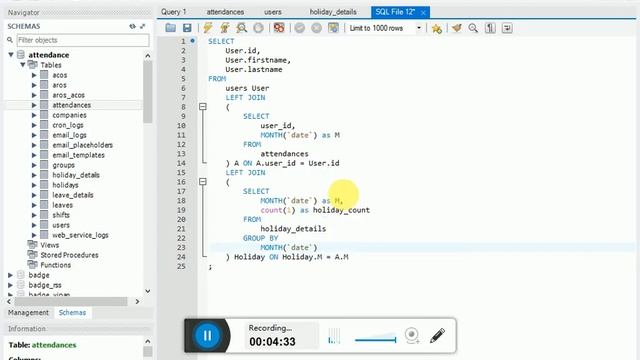Viewport: 640px width, 360px height.
Task: Collapse the code fold at line 16
Action: click(x=203, y=182)
